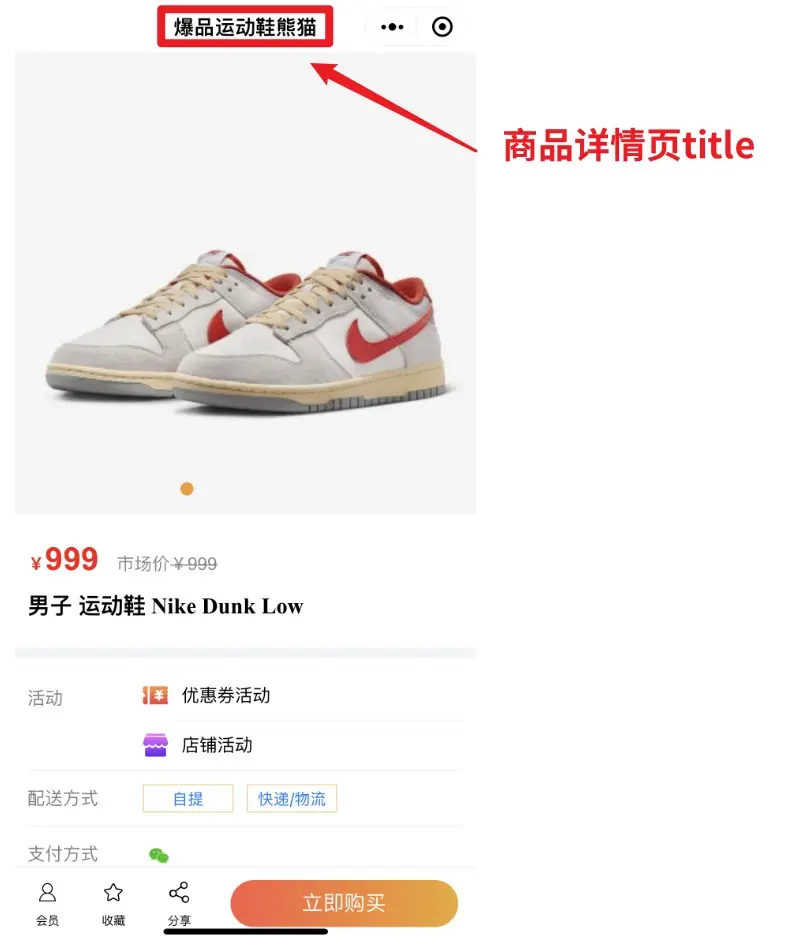Open the three-dot more options menu

pyautogui.click(x=392, y=27)
